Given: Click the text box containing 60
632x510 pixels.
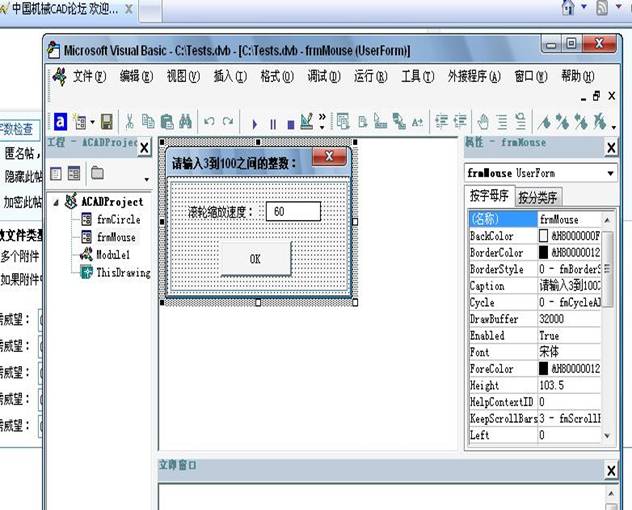Looking at the screenshot, I should [x=294, y=212].
